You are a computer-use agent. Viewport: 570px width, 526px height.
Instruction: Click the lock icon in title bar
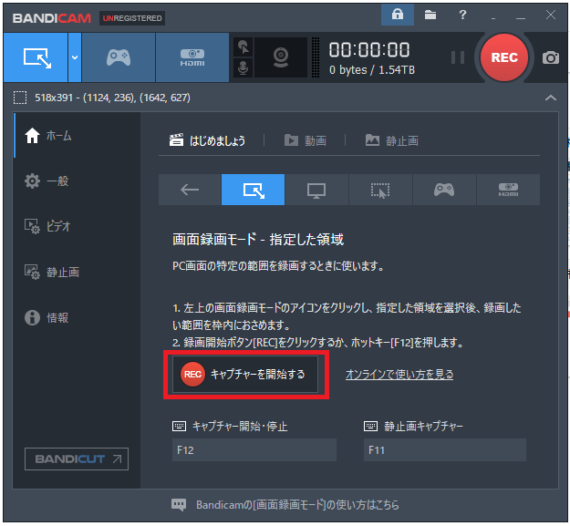(397, 15)
